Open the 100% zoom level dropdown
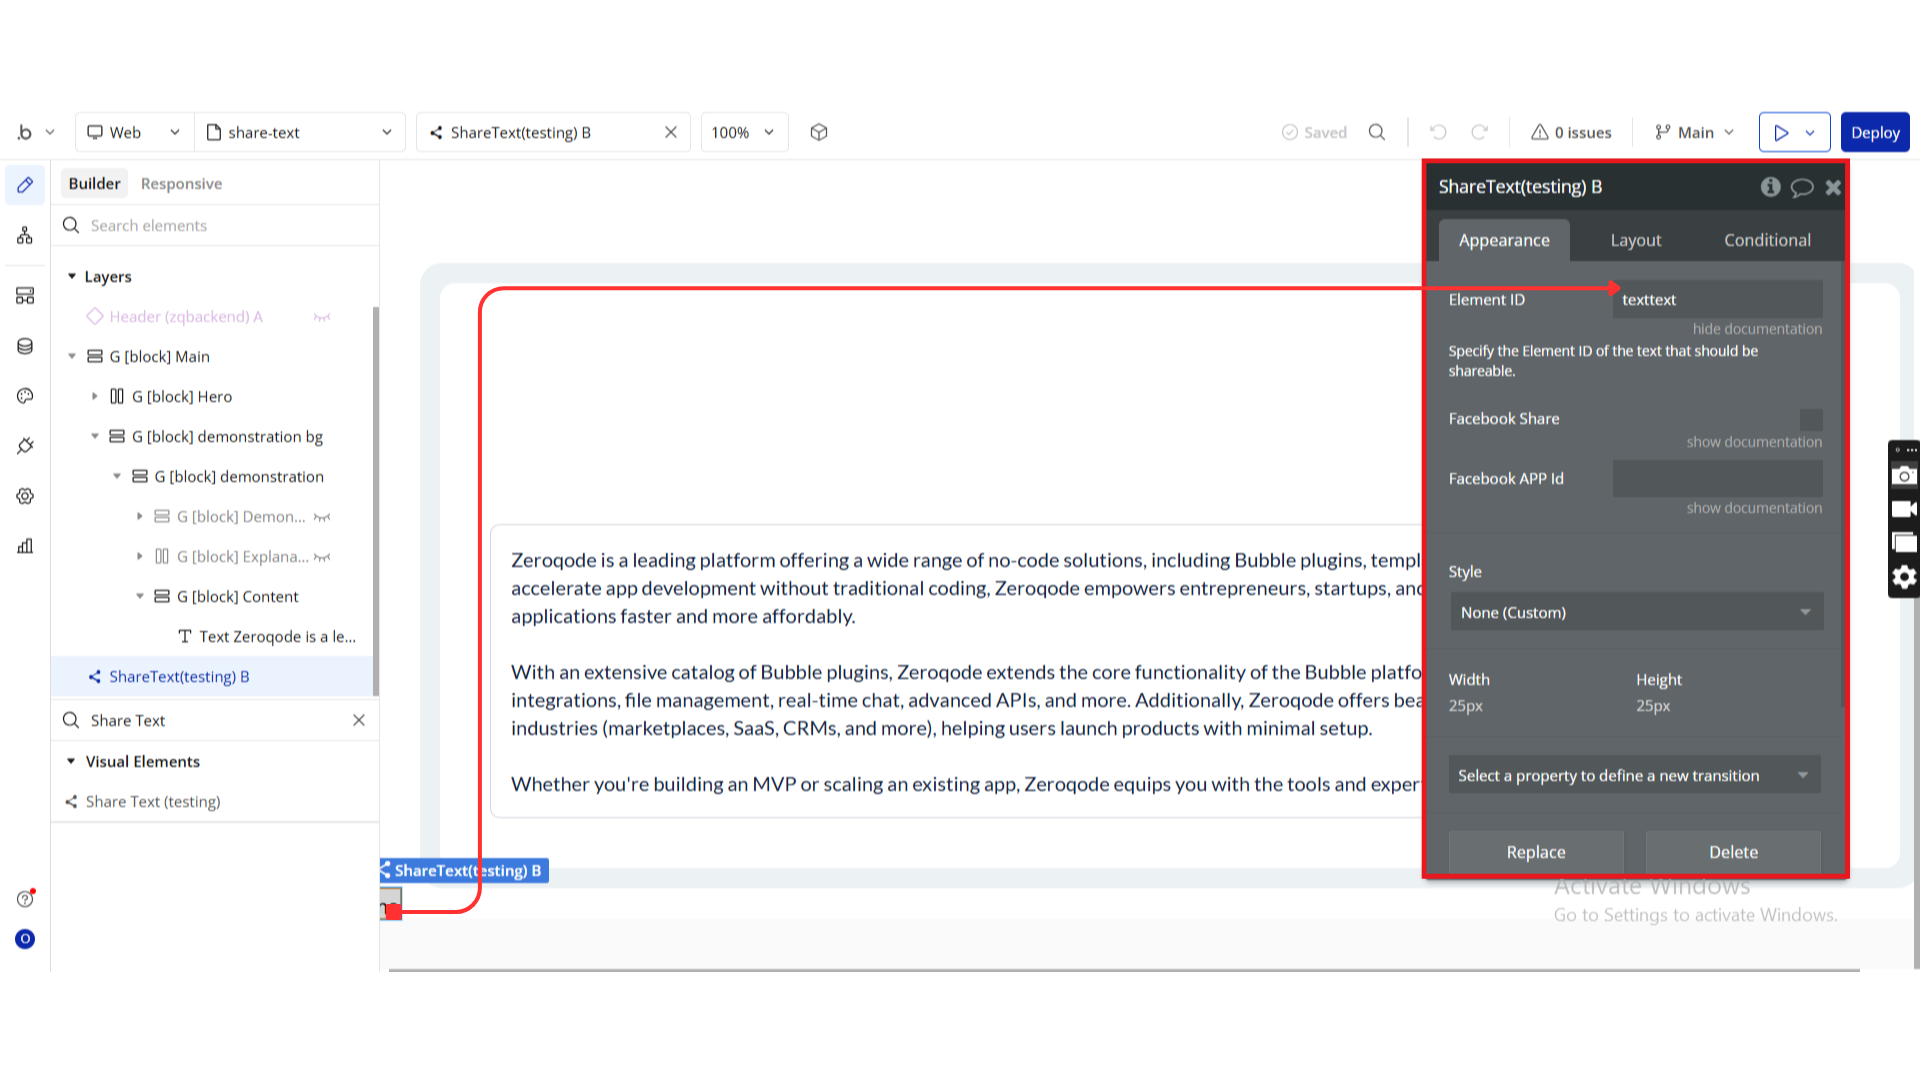 pos(743,132)
